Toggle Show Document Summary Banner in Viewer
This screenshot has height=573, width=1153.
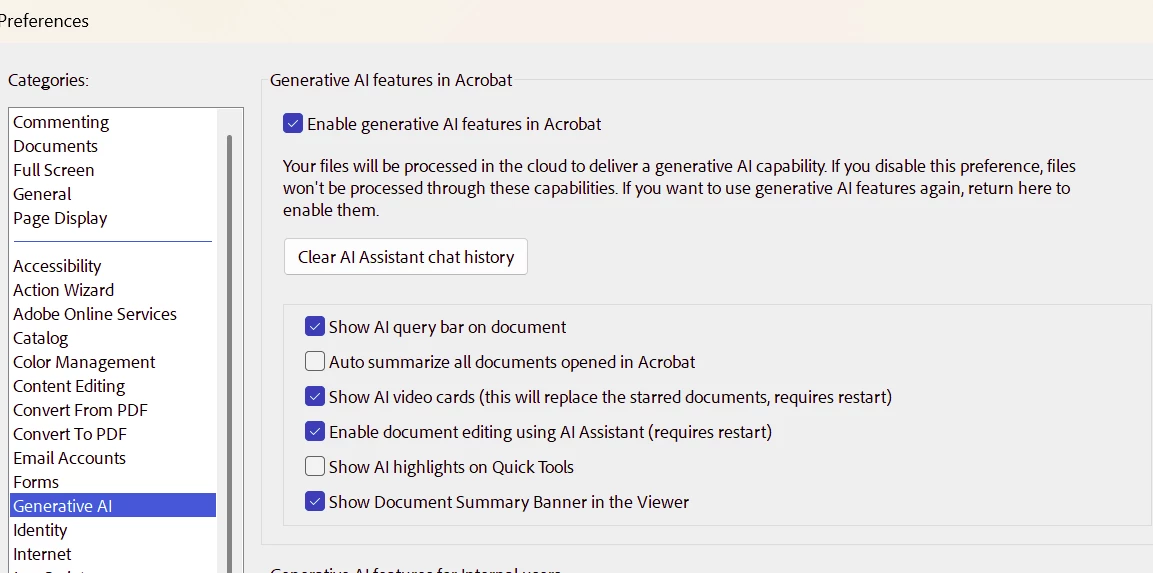[x=315, y=502]
